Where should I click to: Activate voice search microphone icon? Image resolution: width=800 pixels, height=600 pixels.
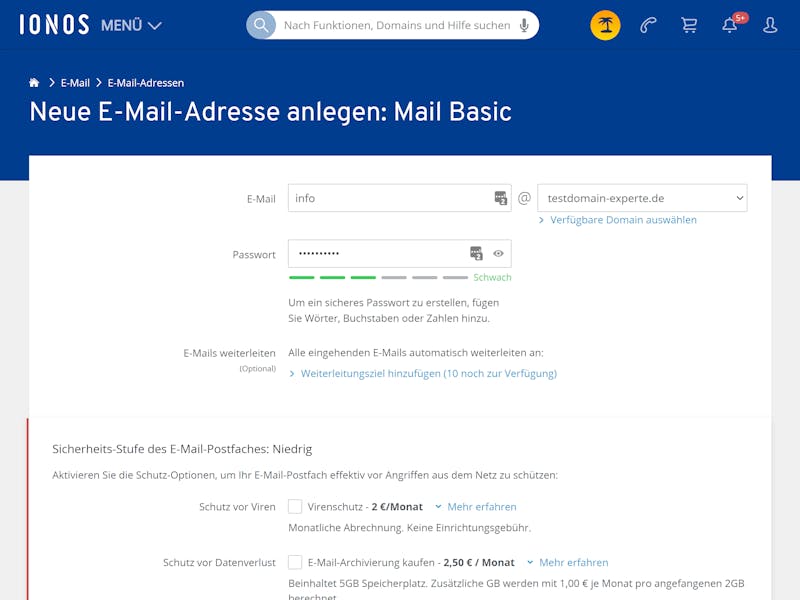click(x=524, y=25)
